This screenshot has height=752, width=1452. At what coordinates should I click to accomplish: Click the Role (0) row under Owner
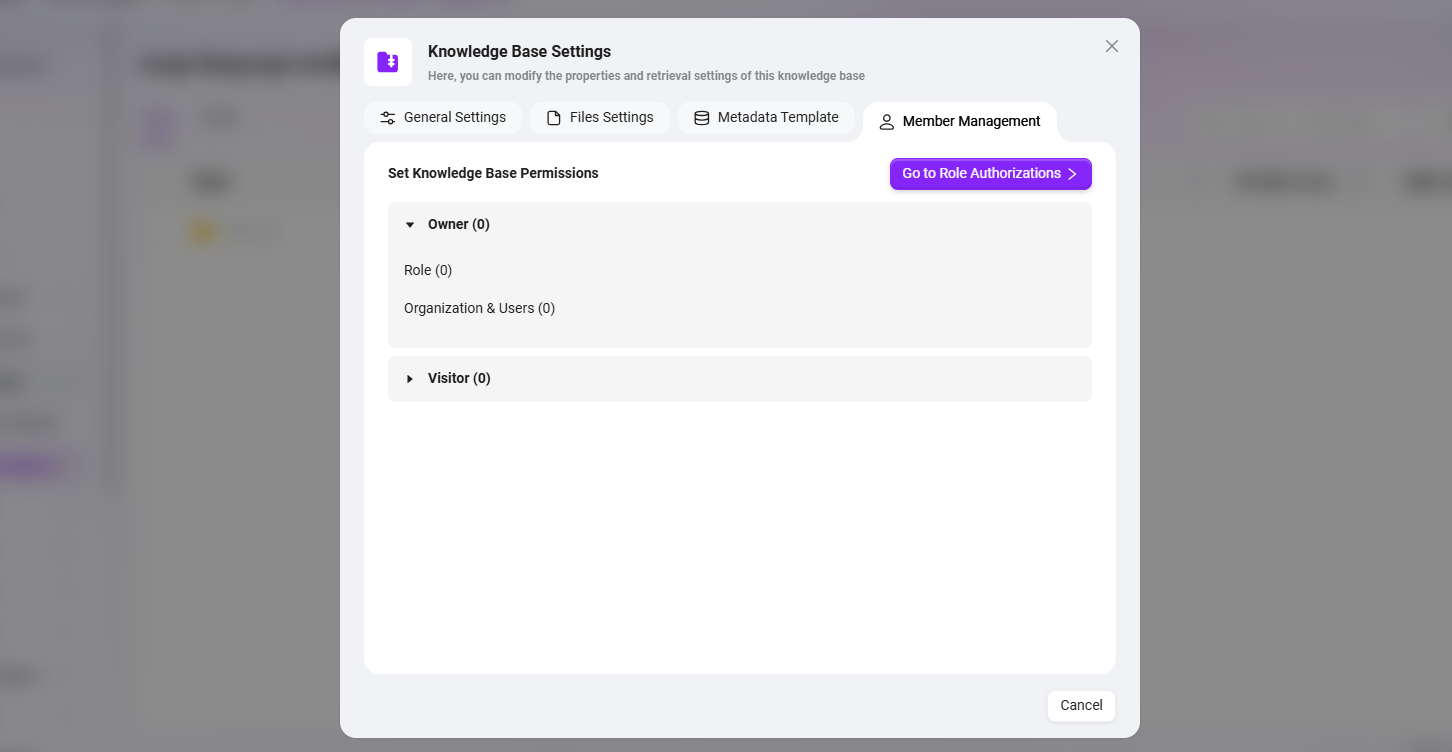pos(428,270)
